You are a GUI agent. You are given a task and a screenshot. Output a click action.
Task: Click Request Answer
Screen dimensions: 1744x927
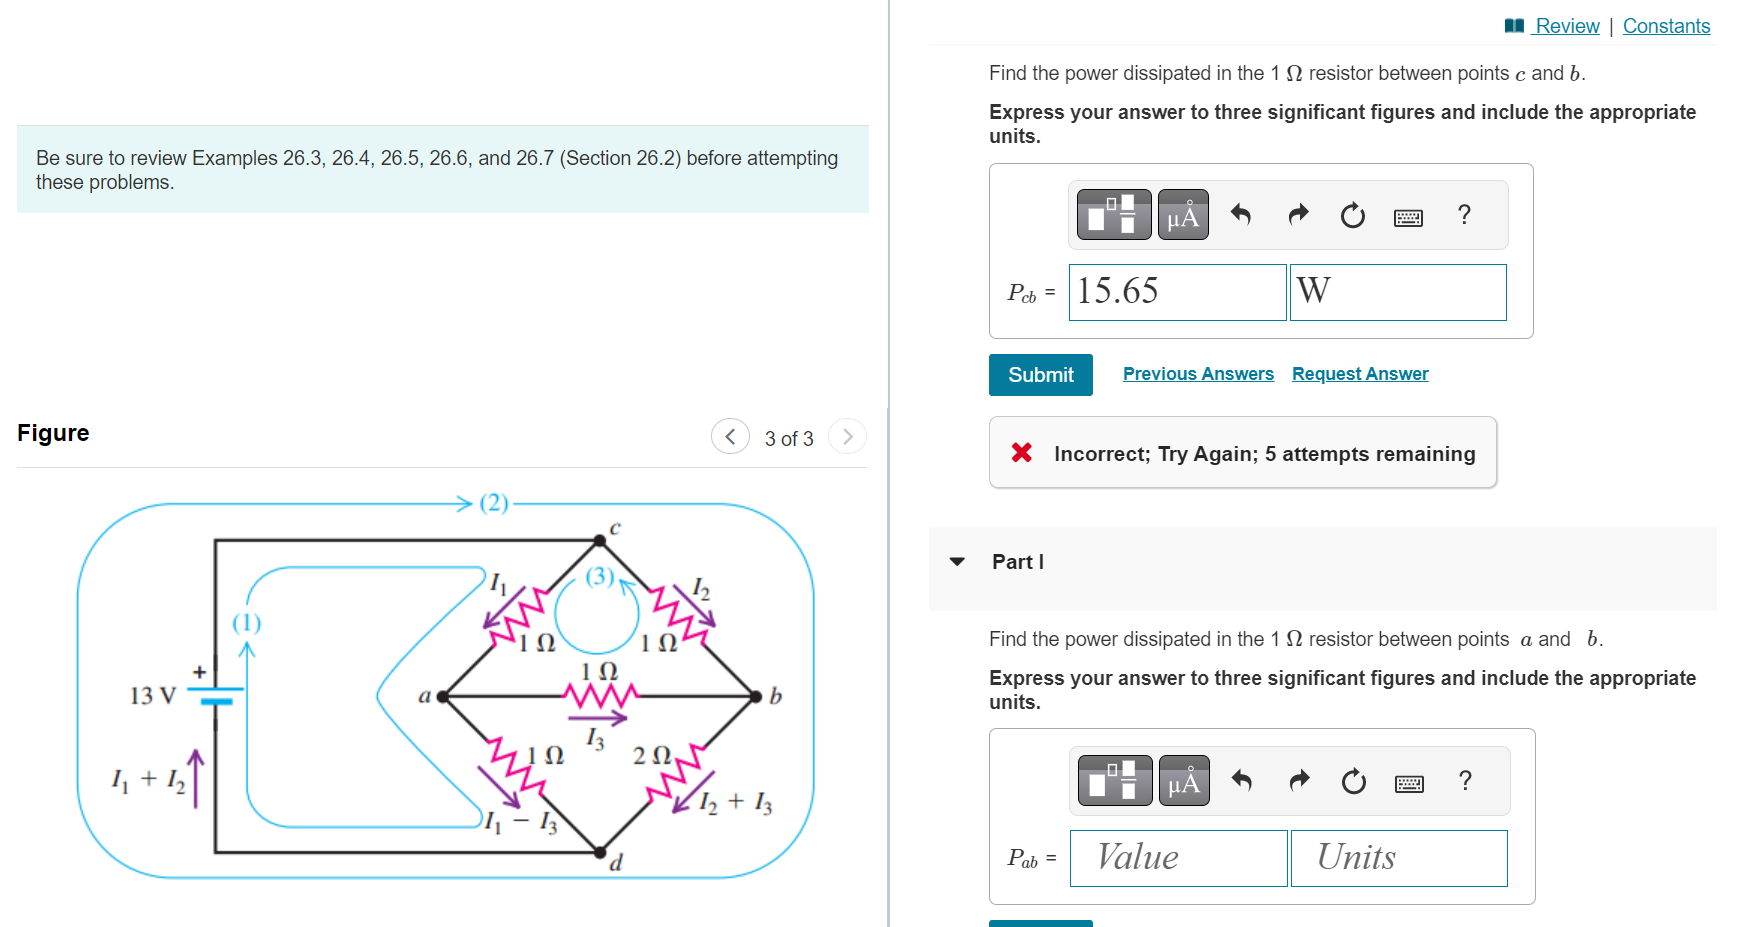tap(1360, 373)
